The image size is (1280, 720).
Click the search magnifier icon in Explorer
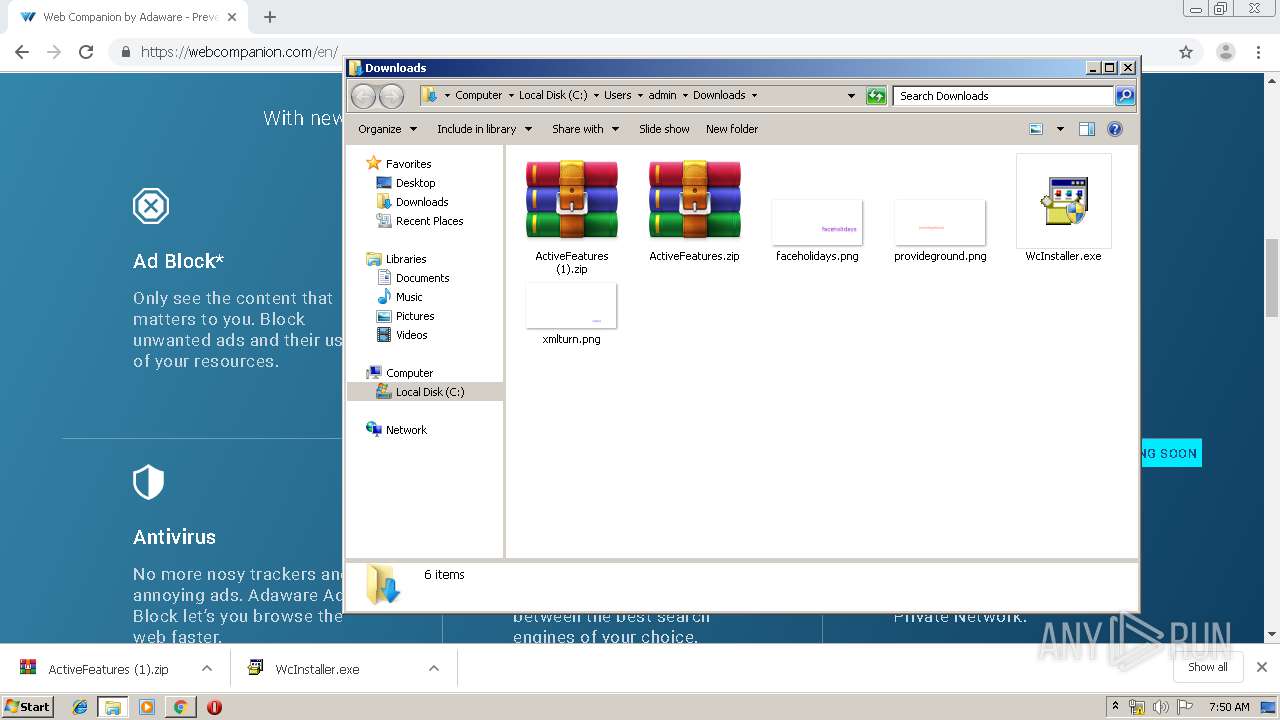(1124, 96)
